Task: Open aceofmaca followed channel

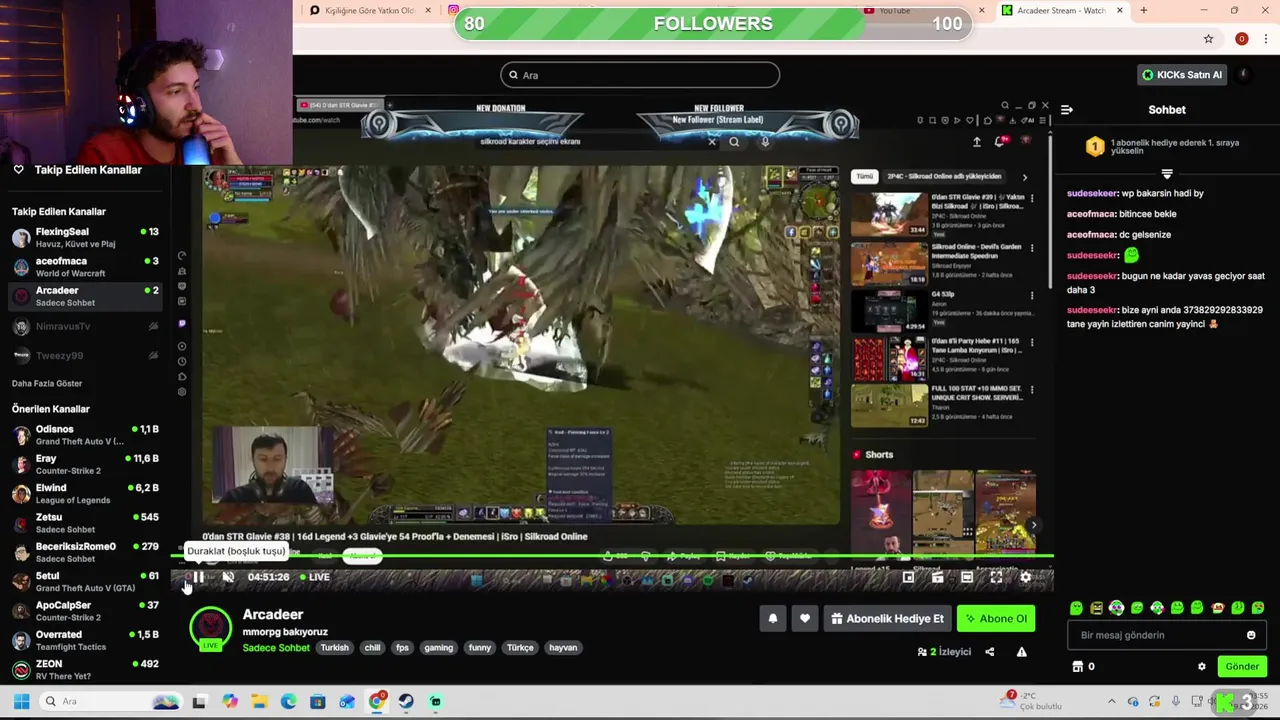Action: (x=85, y=267)
